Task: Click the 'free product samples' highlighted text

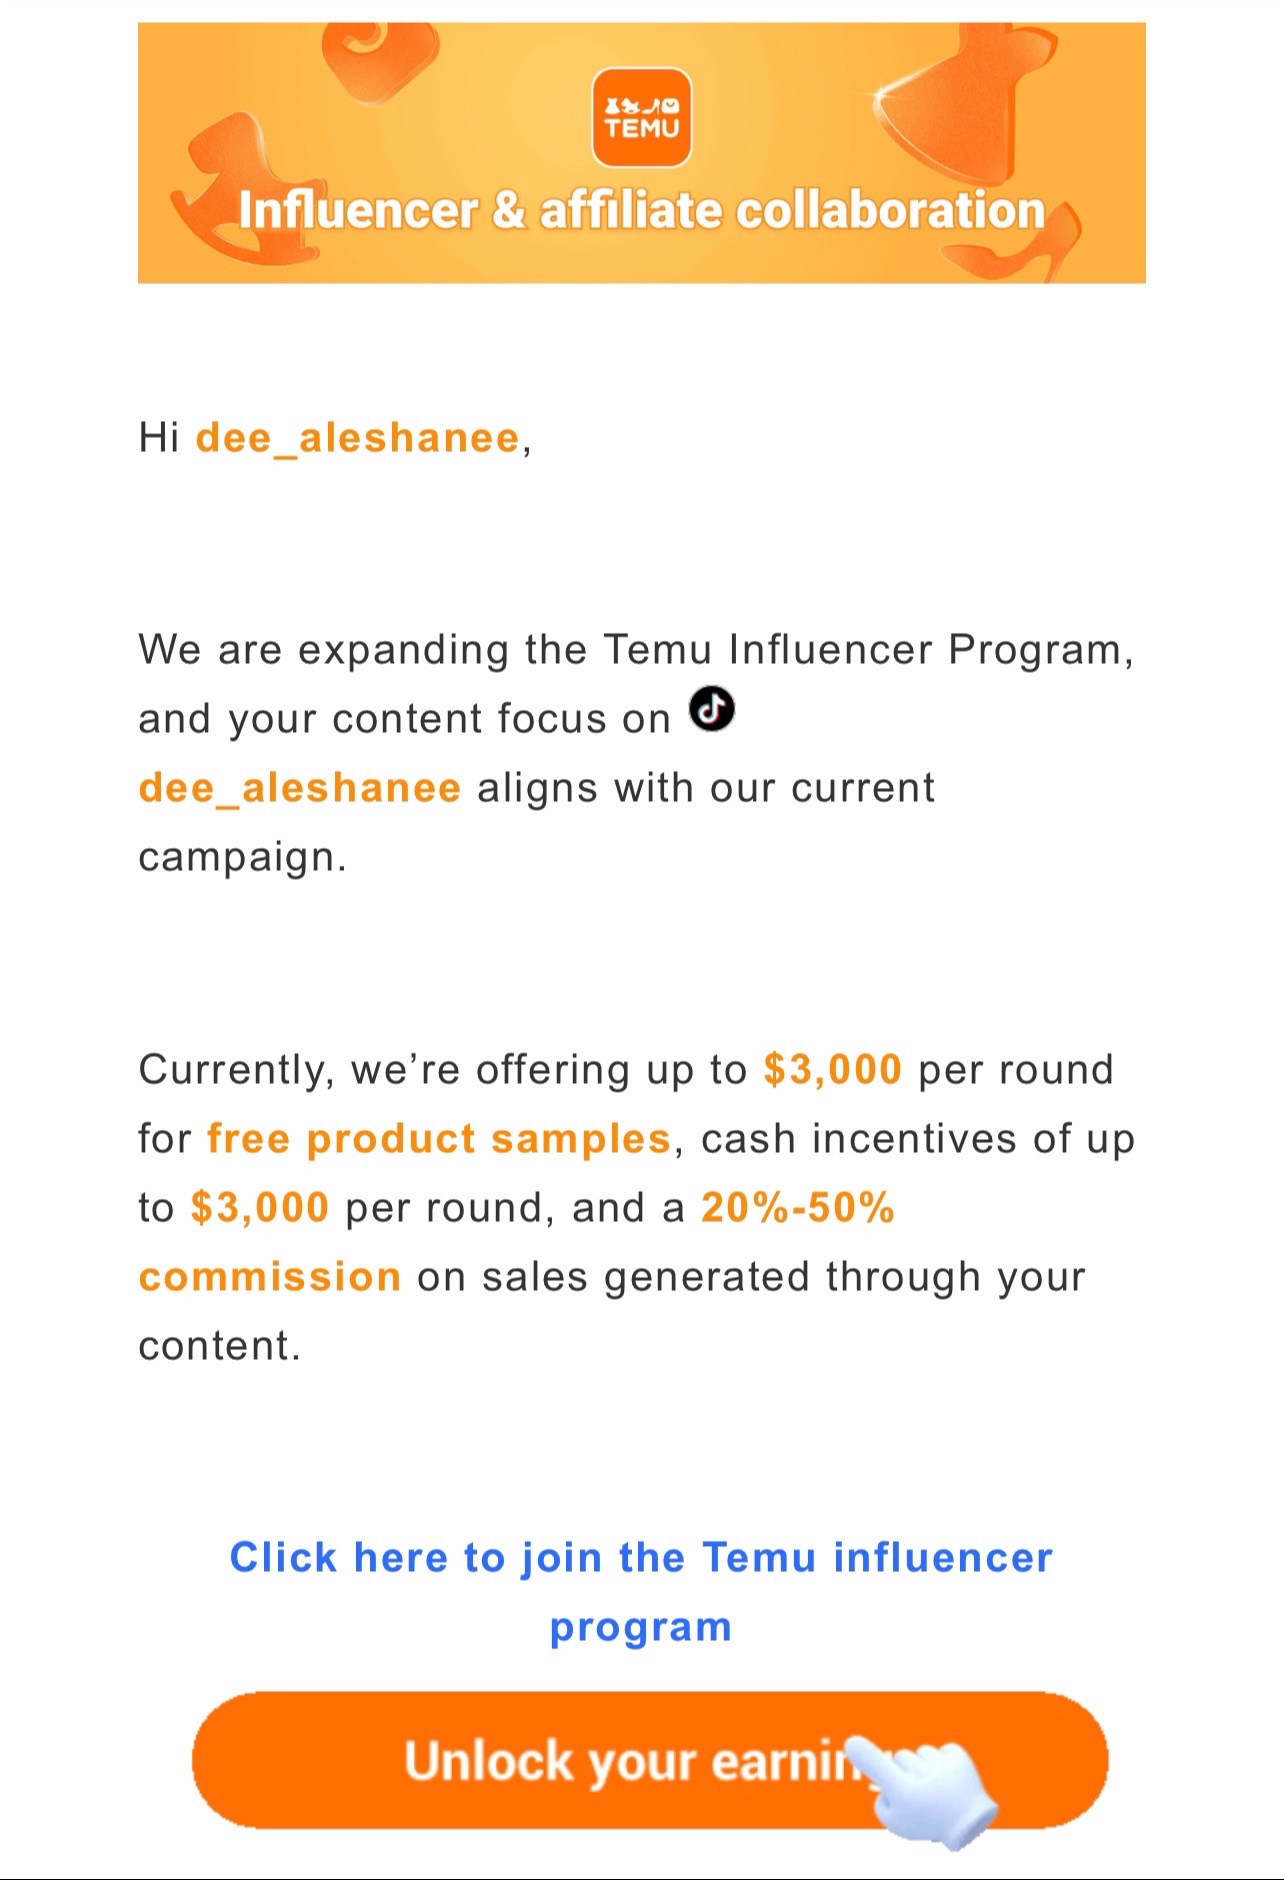Action: [439, 1139]
